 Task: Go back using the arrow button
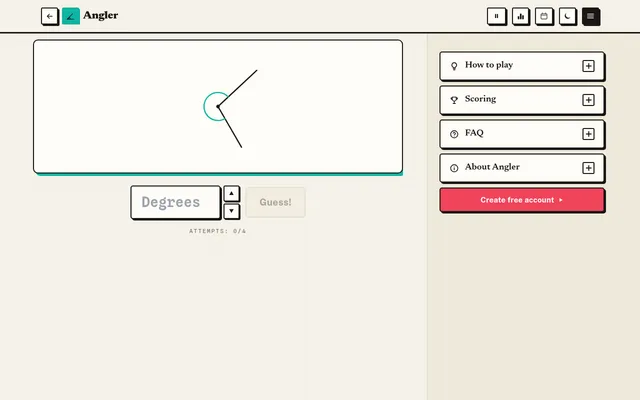click(x=50, y=16)
